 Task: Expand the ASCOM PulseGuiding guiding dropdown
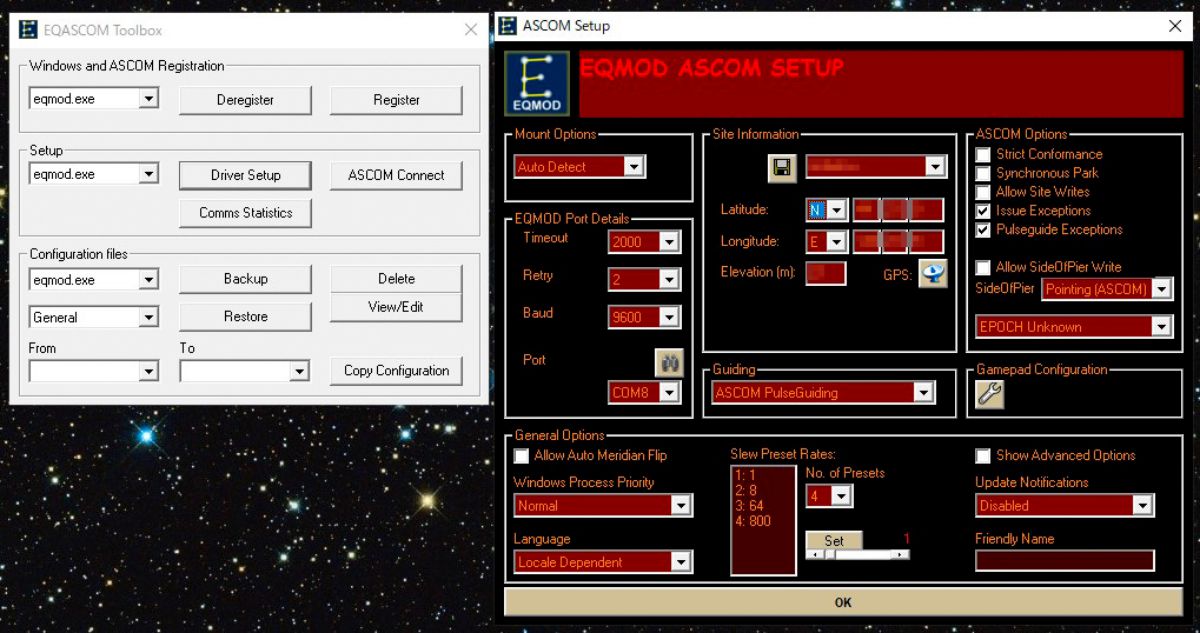coord(925,393)
